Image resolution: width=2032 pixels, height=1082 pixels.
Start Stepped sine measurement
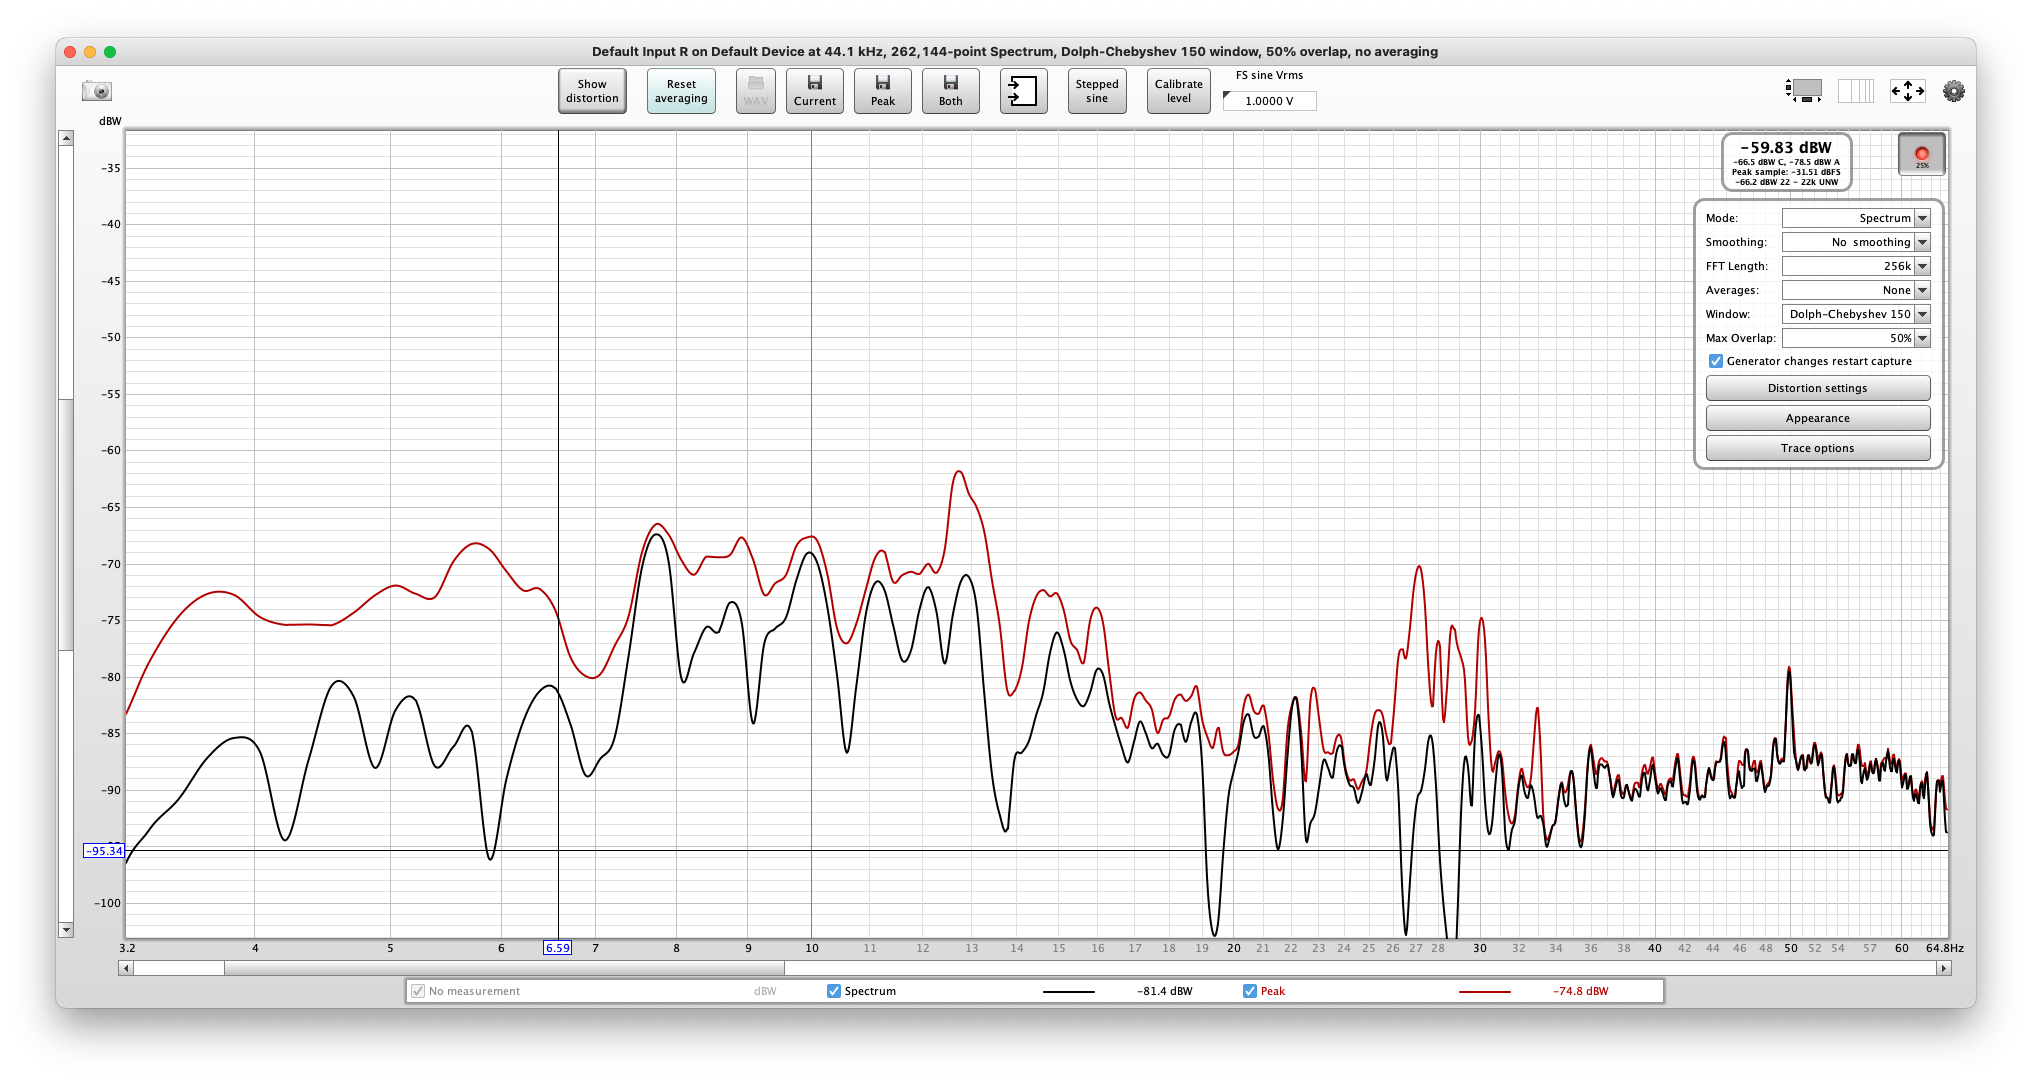pos(1097,91)
